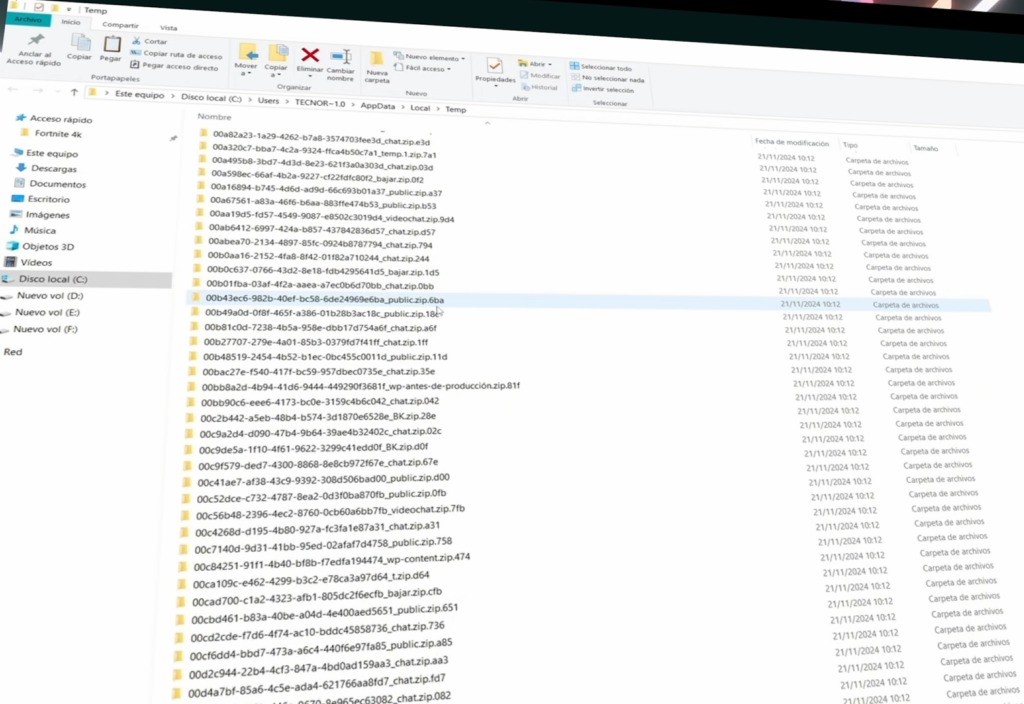The height and width of the screenshot is (704, 1024).
Task: Switch to the Inicio tab
Action: (x=71, y=22)
